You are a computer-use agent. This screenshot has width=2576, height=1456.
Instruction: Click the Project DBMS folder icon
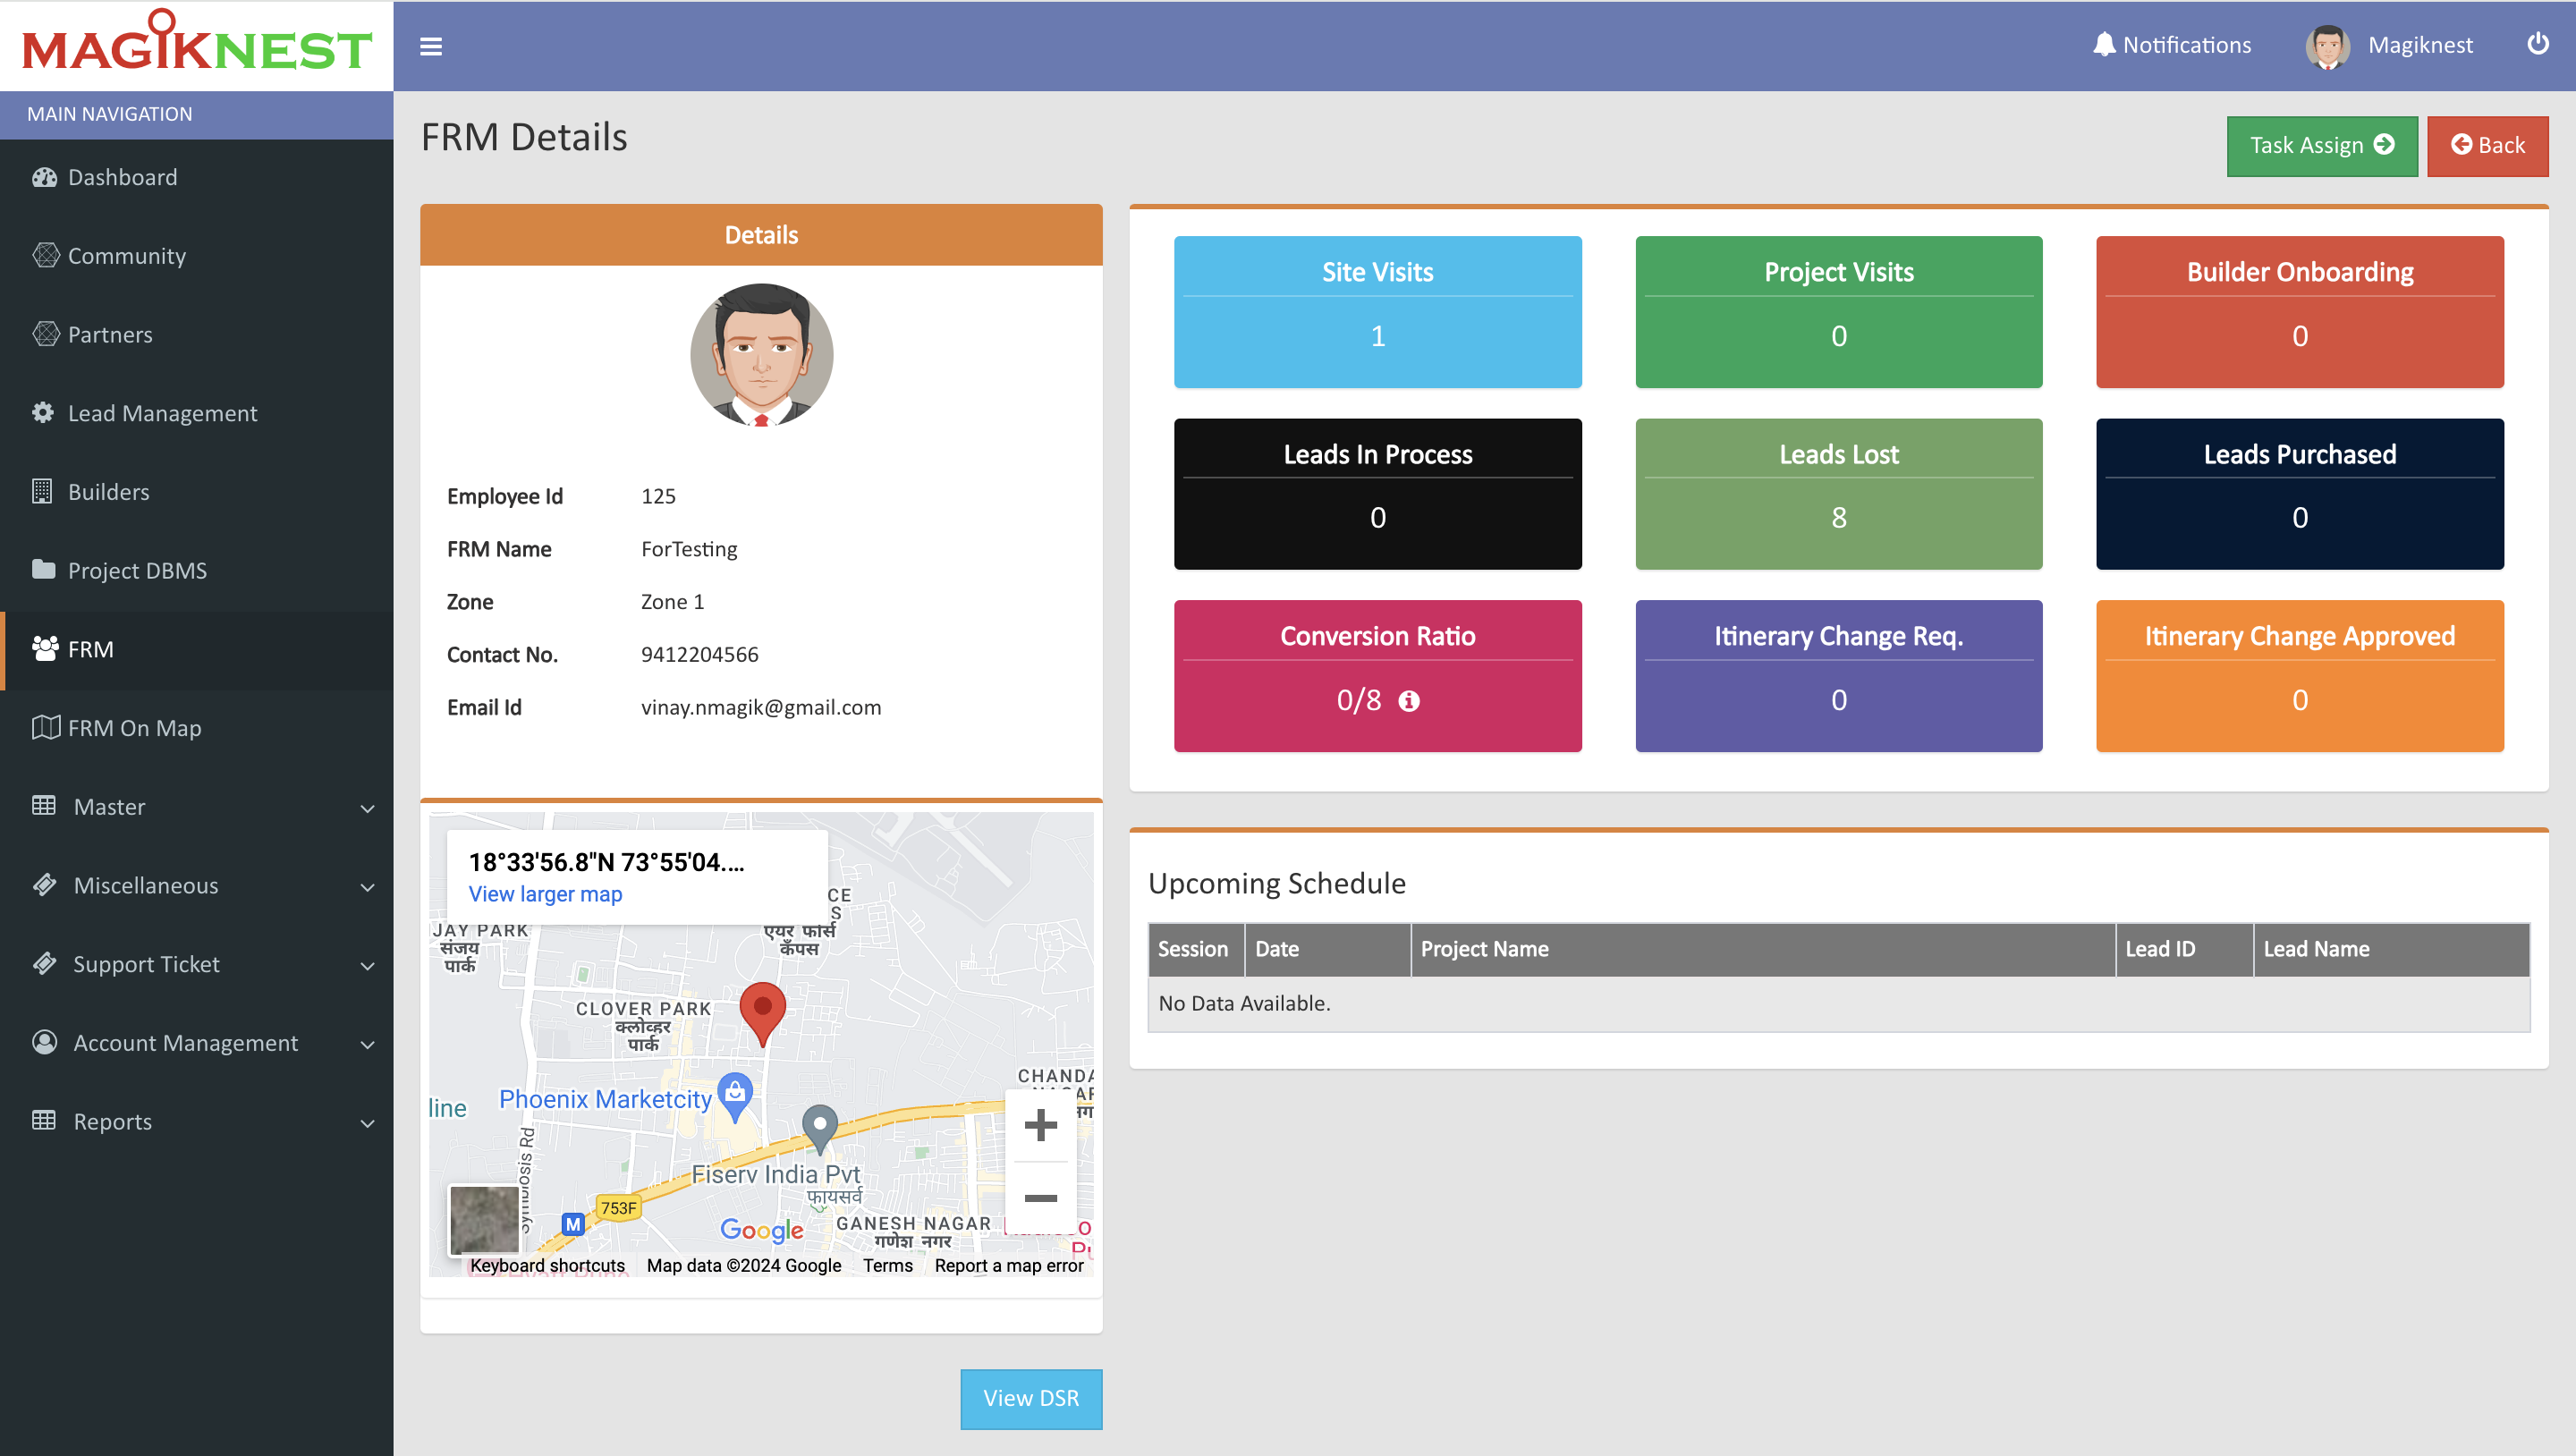click(x=43, y=569)
